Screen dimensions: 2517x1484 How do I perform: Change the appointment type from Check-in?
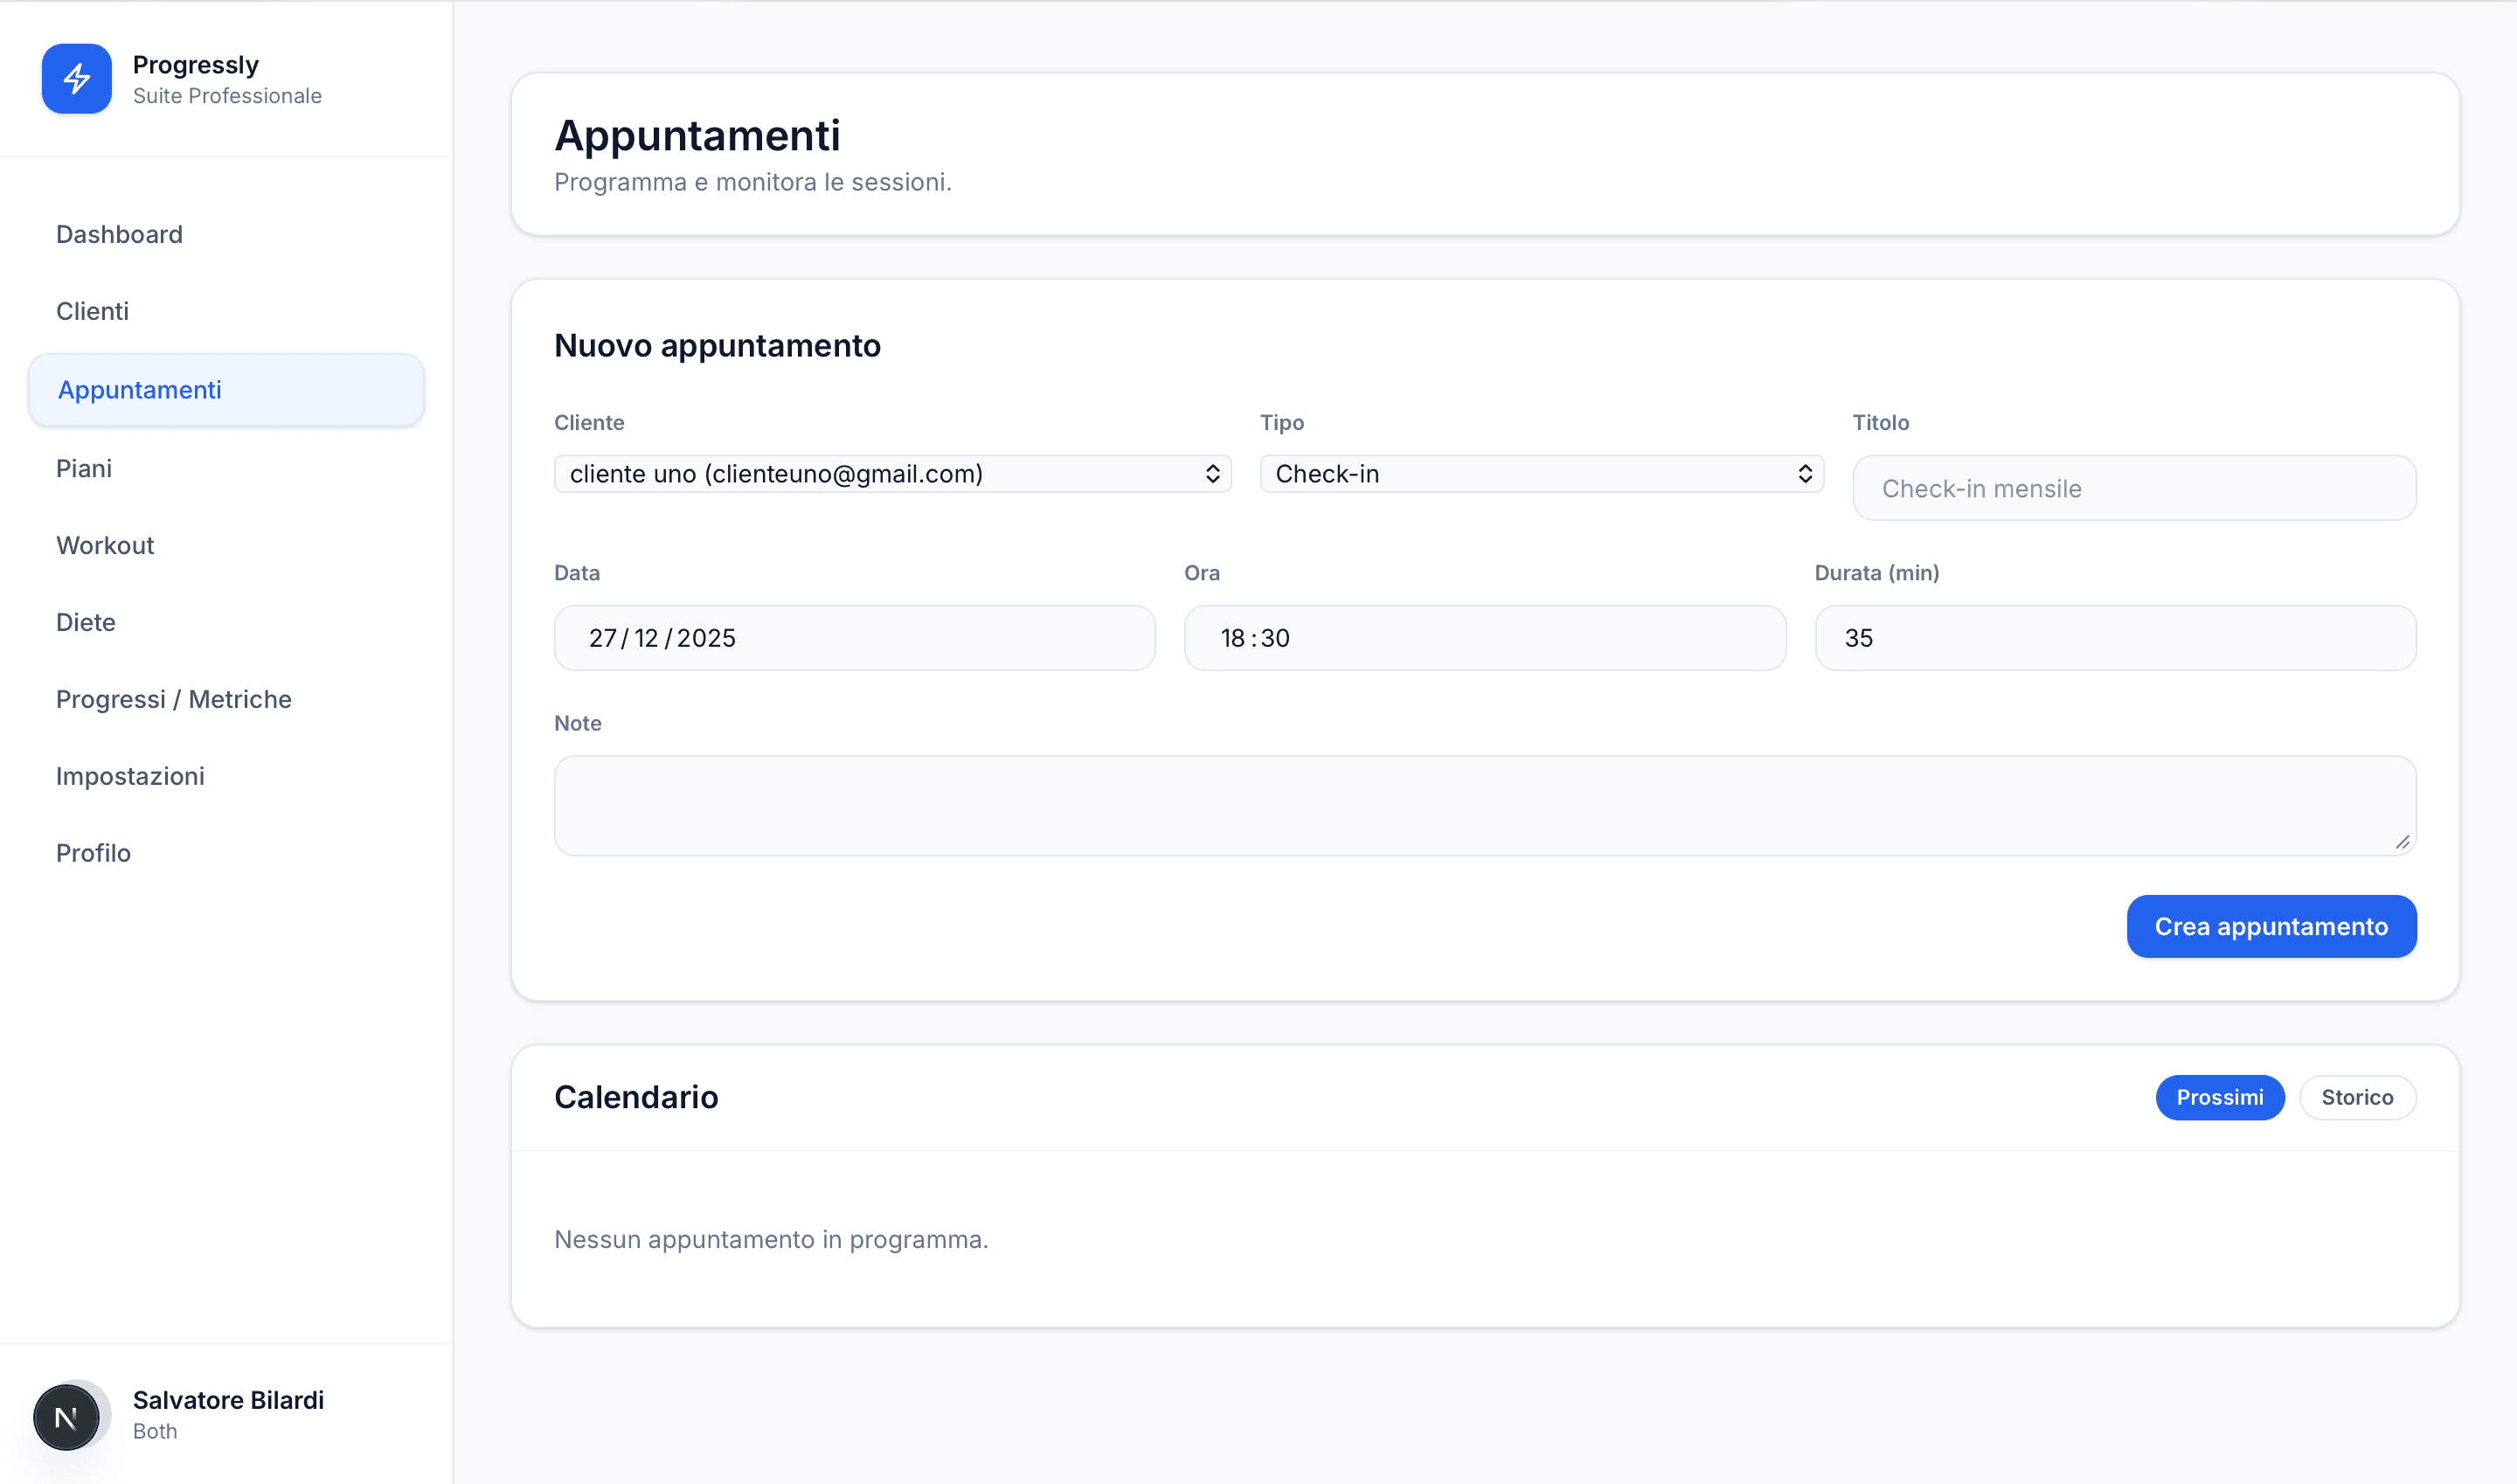(1540, 473)
